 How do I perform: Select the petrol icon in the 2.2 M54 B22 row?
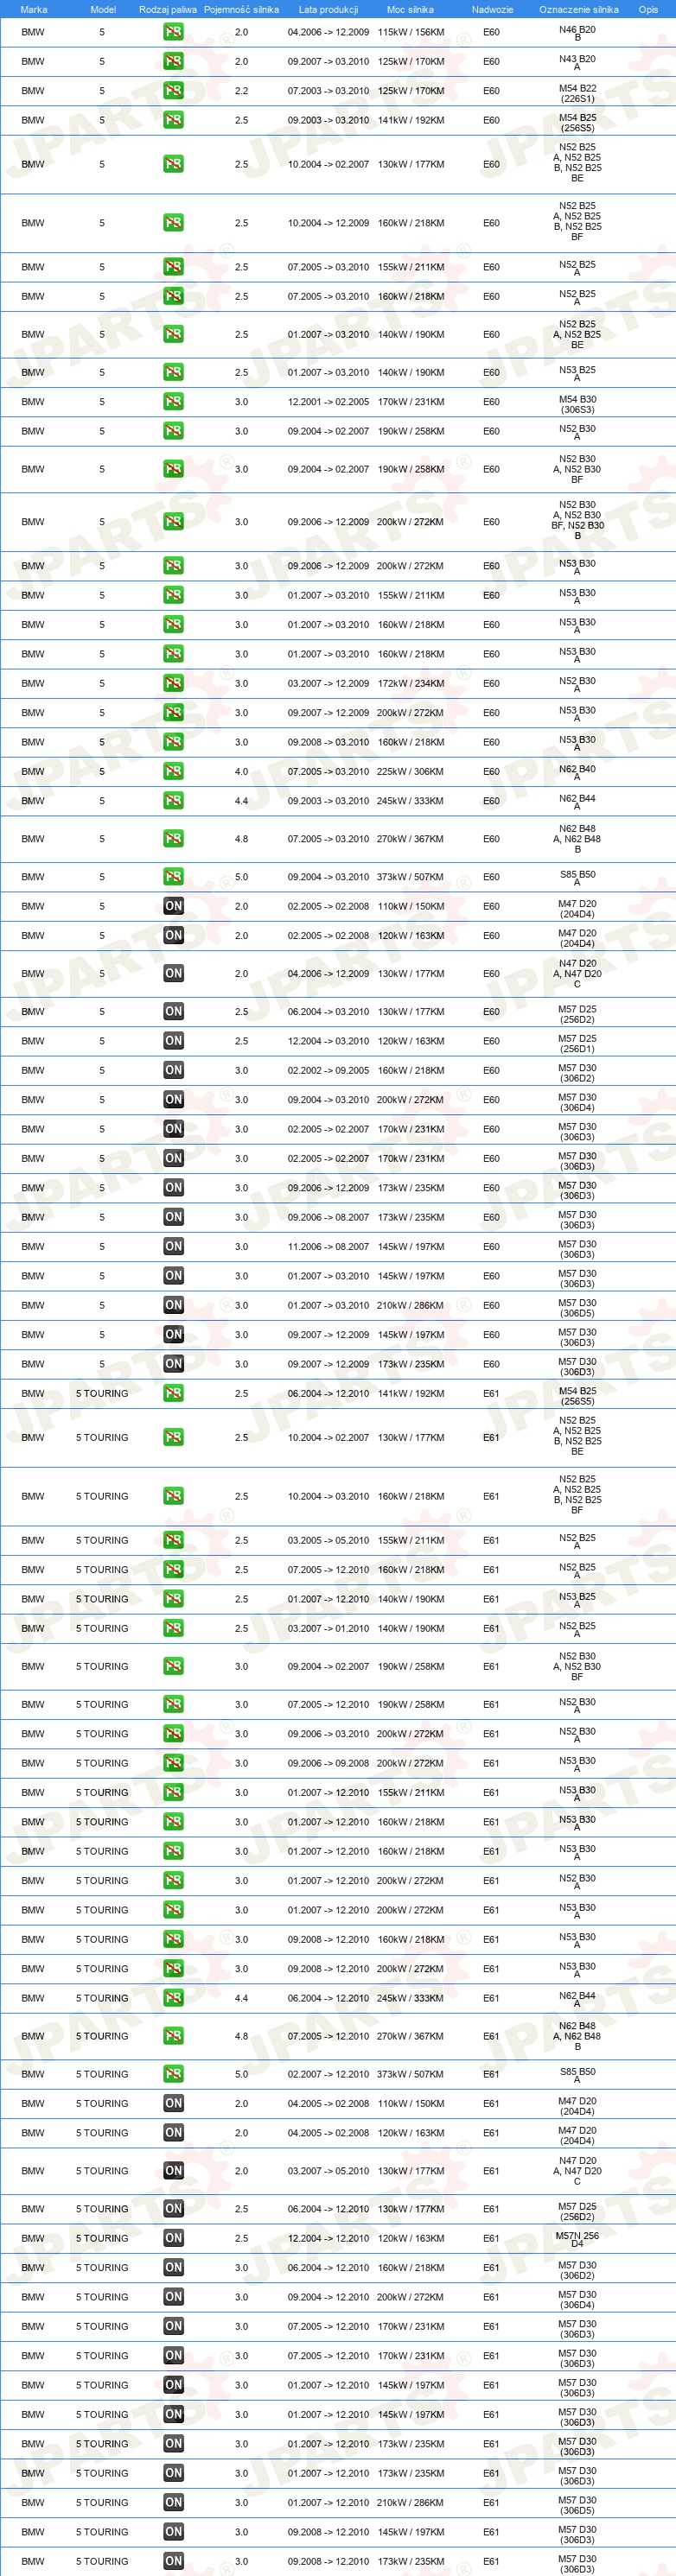click(173, 91)
